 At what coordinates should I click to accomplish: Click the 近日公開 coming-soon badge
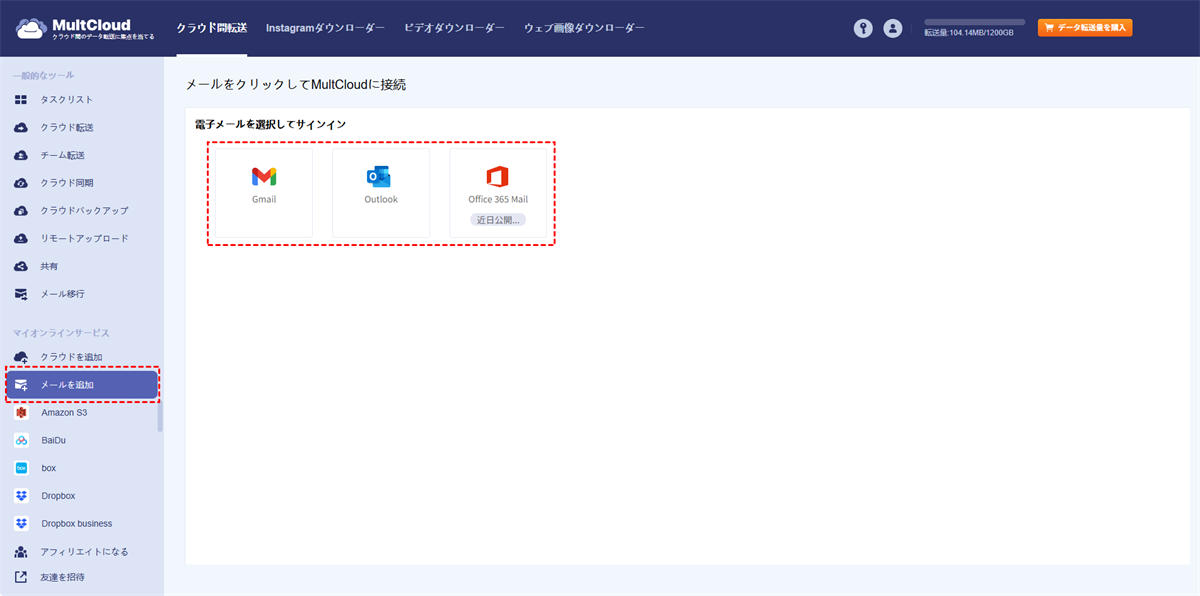point(498,219)
